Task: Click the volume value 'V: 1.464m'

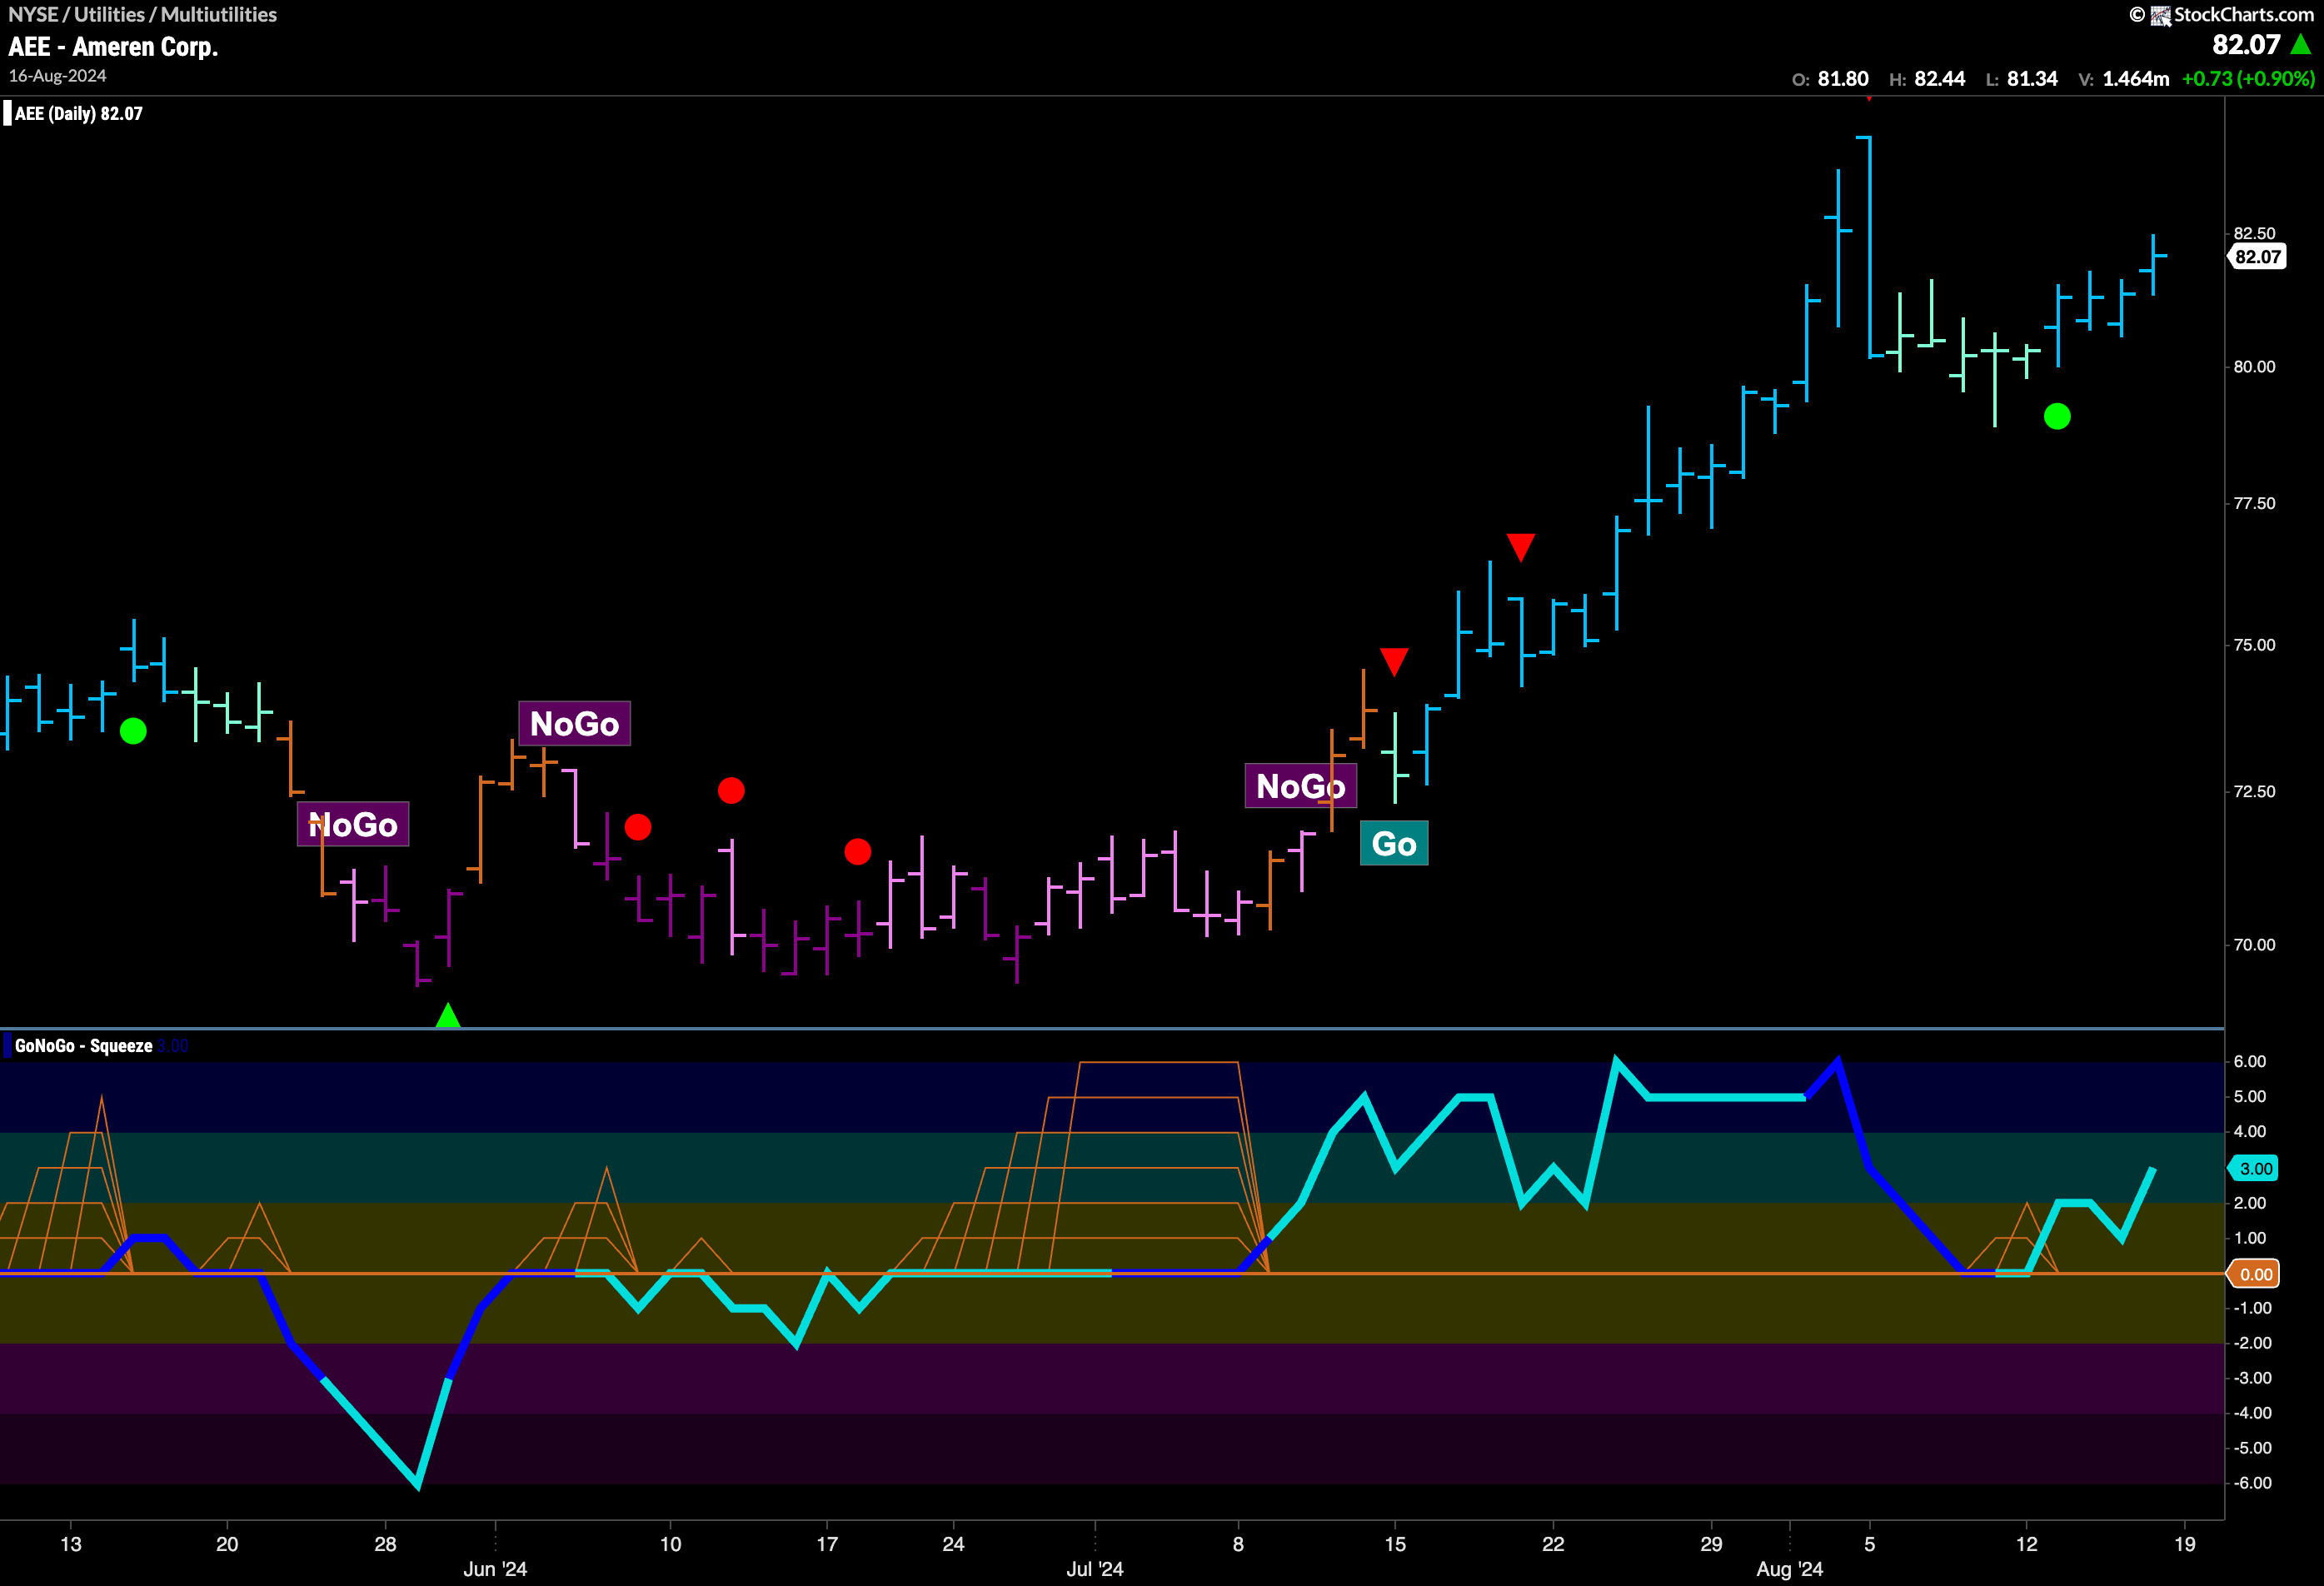Action: point(2124,78)
